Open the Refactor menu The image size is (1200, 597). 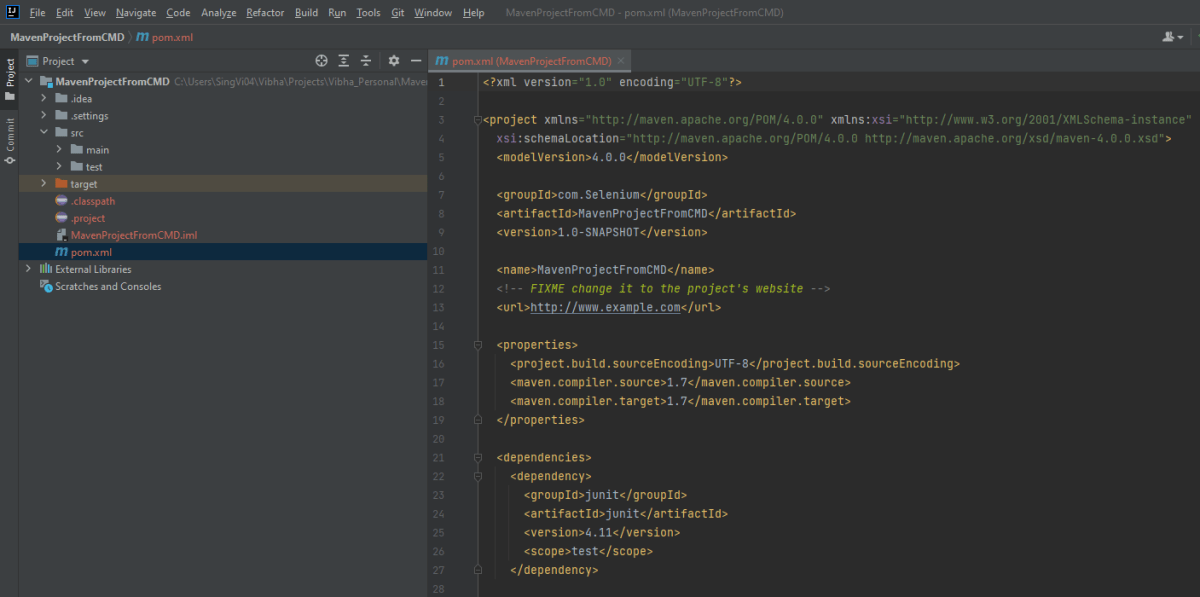pos(265,13)
